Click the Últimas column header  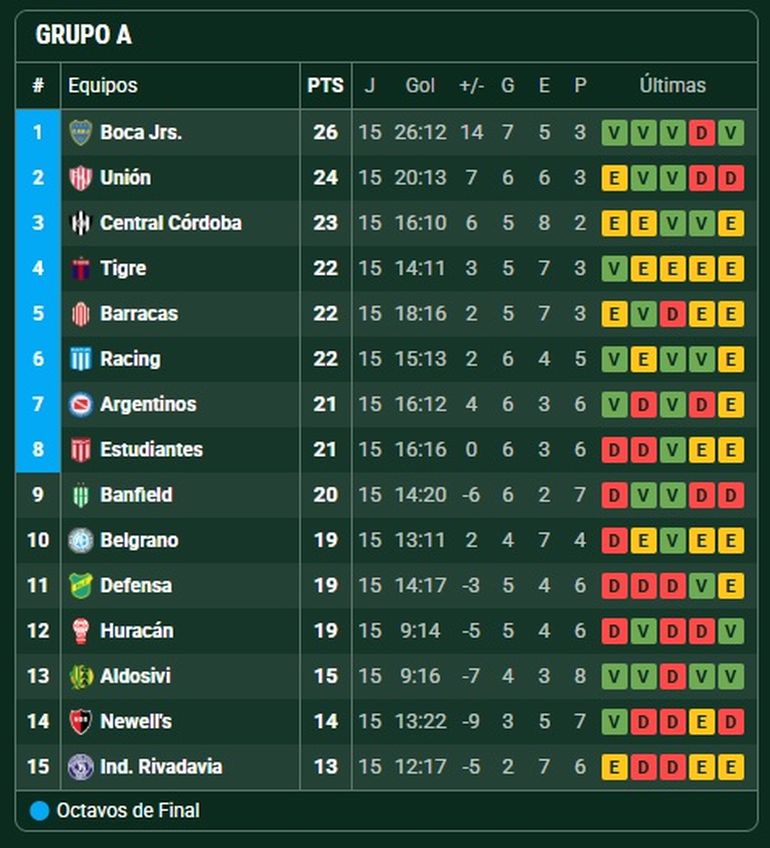[672, 86]
